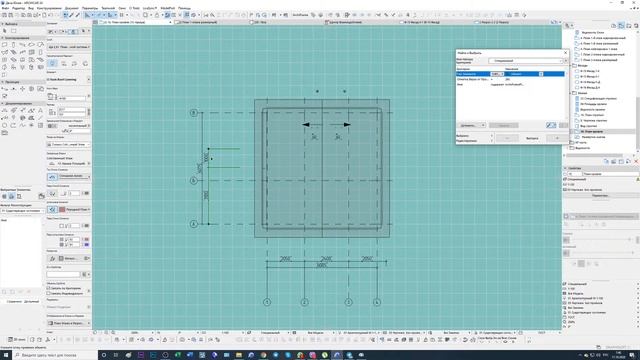The image size is (640, 360).
Task: Select the Text tool with letter A
Action: tap(40, 111)
